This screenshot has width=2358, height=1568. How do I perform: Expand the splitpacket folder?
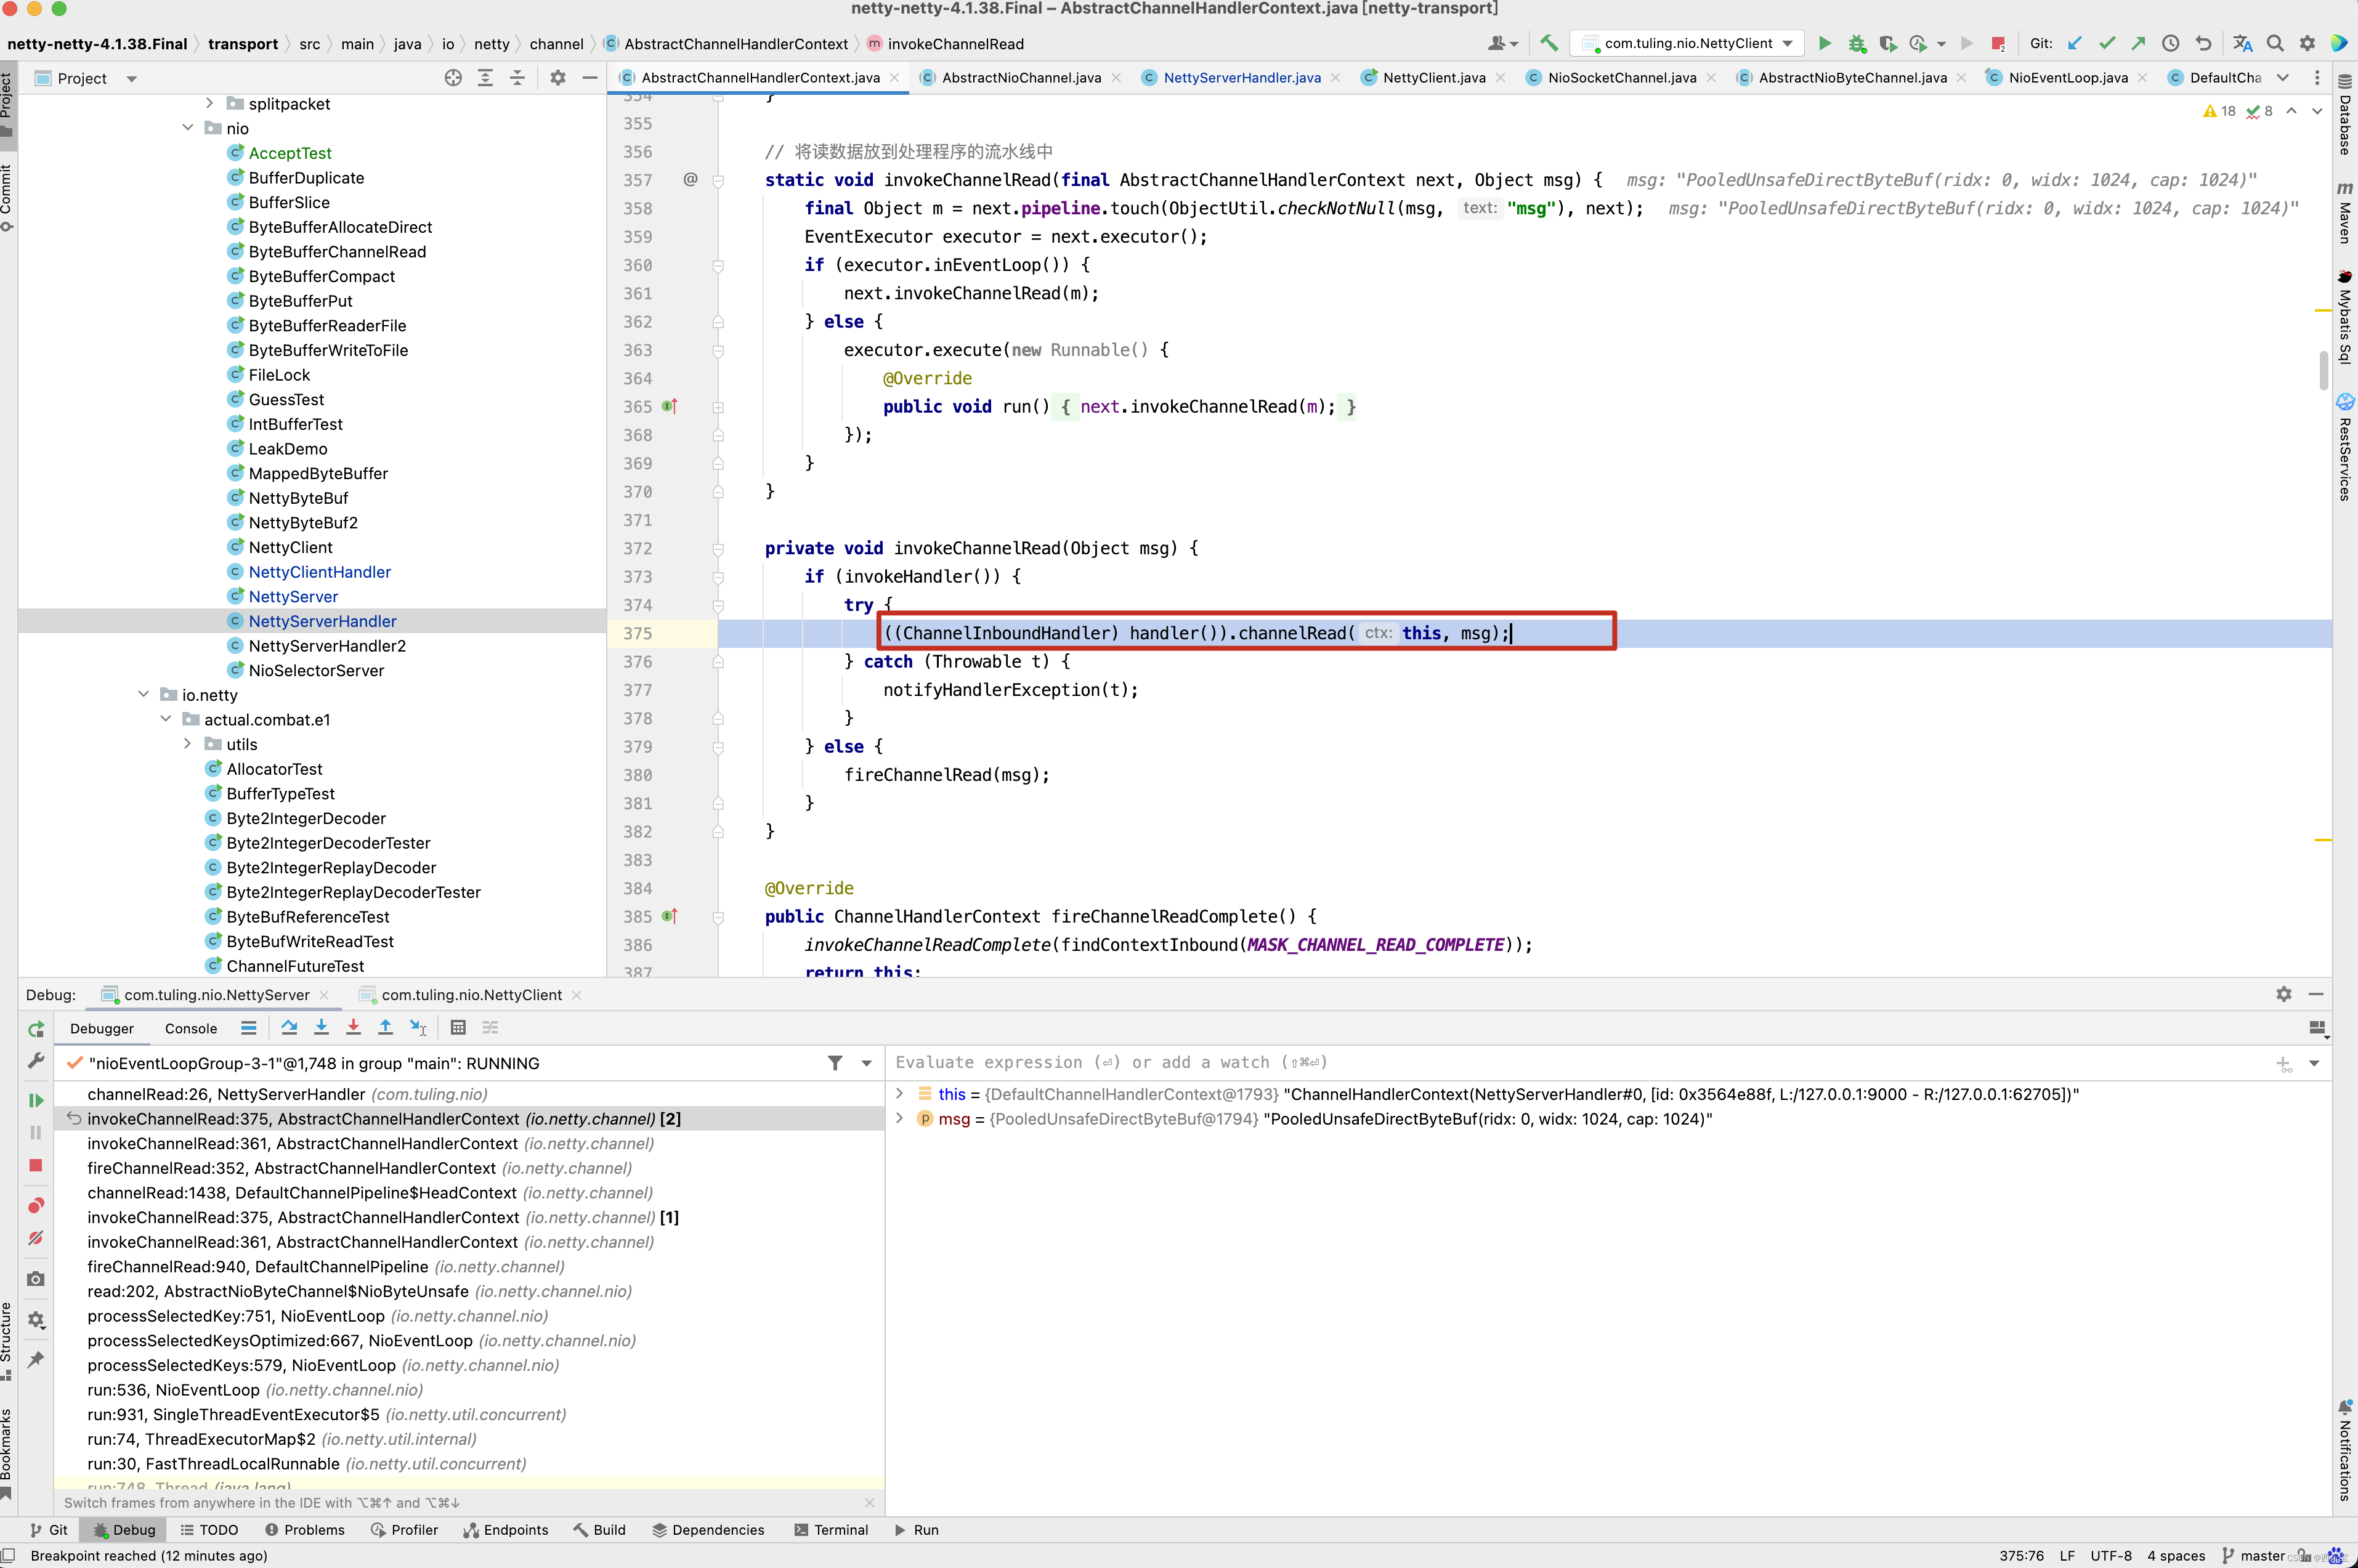click(x=209, y=103)
